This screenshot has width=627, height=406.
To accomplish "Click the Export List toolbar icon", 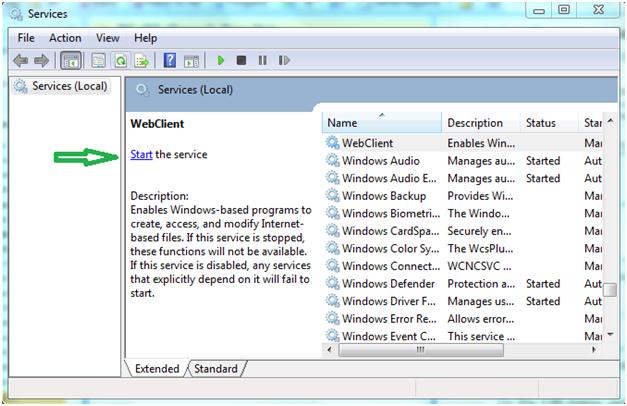I will point(142,61).
